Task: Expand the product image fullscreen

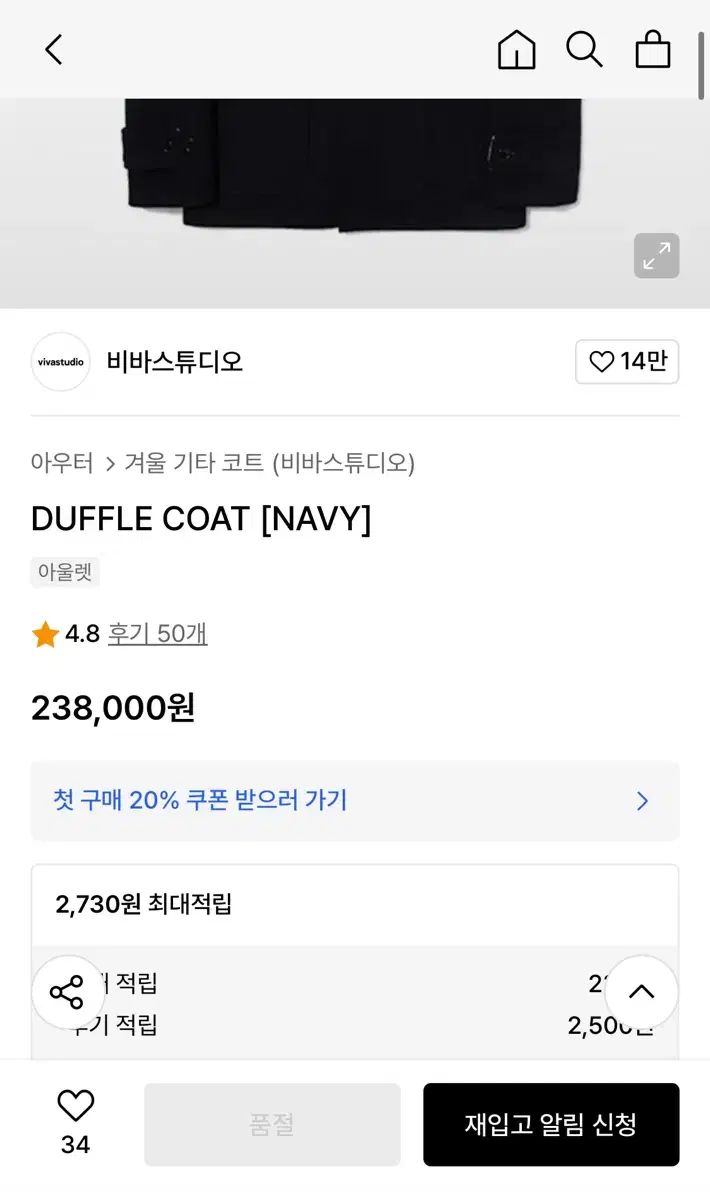Action: click(656, 256)
